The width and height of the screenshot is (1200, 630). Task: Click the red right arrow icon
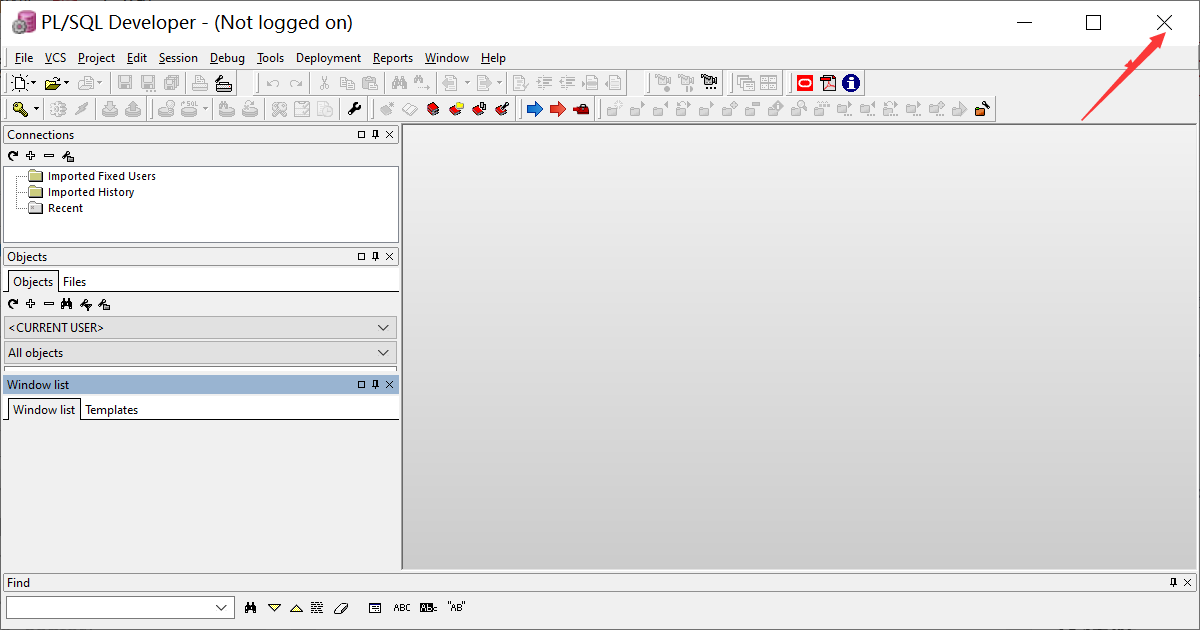[557, 109]
